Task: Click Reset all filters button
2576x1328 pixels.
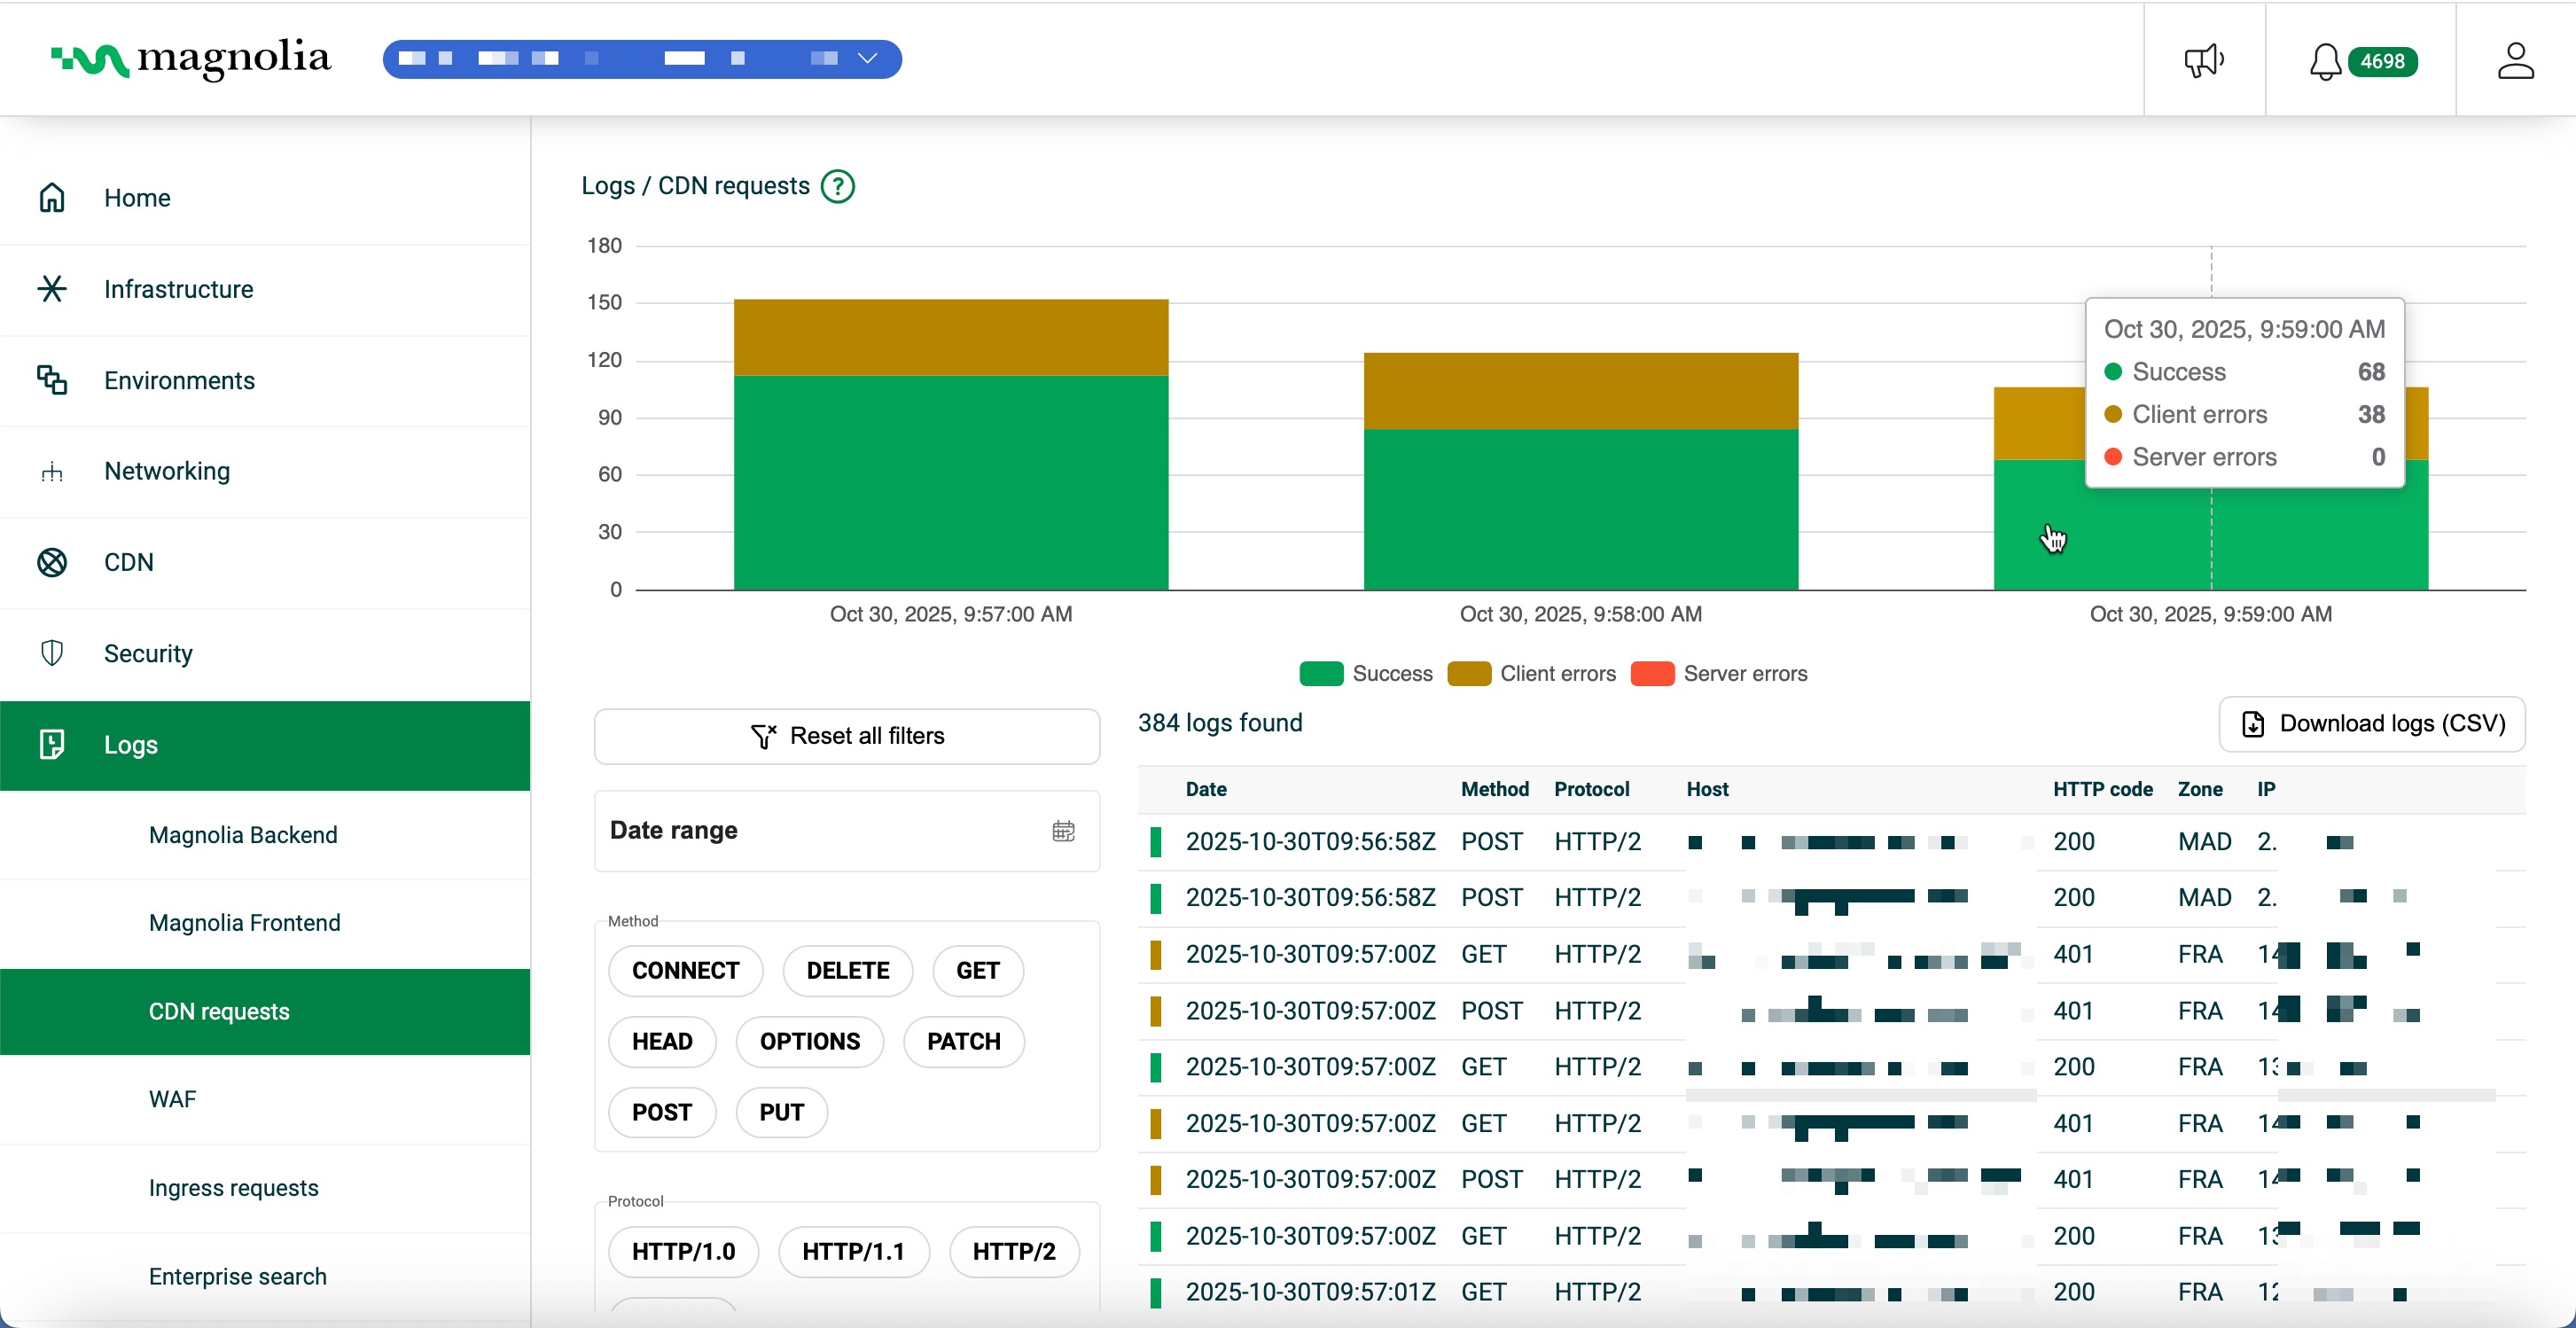Action: click(847, 736)
